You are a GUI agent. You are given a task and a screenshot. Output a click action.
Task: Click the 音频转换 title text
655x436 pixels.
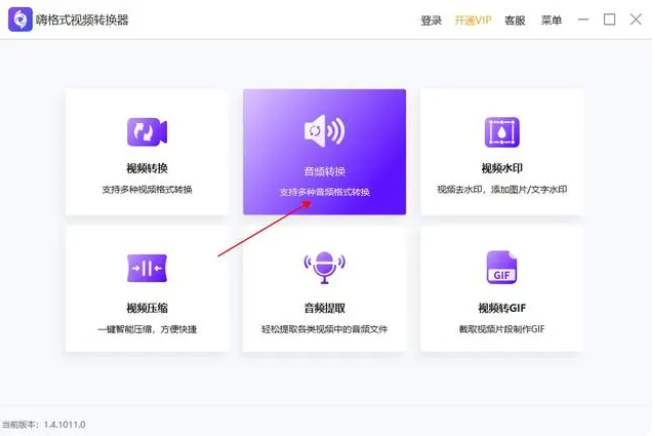324,171
